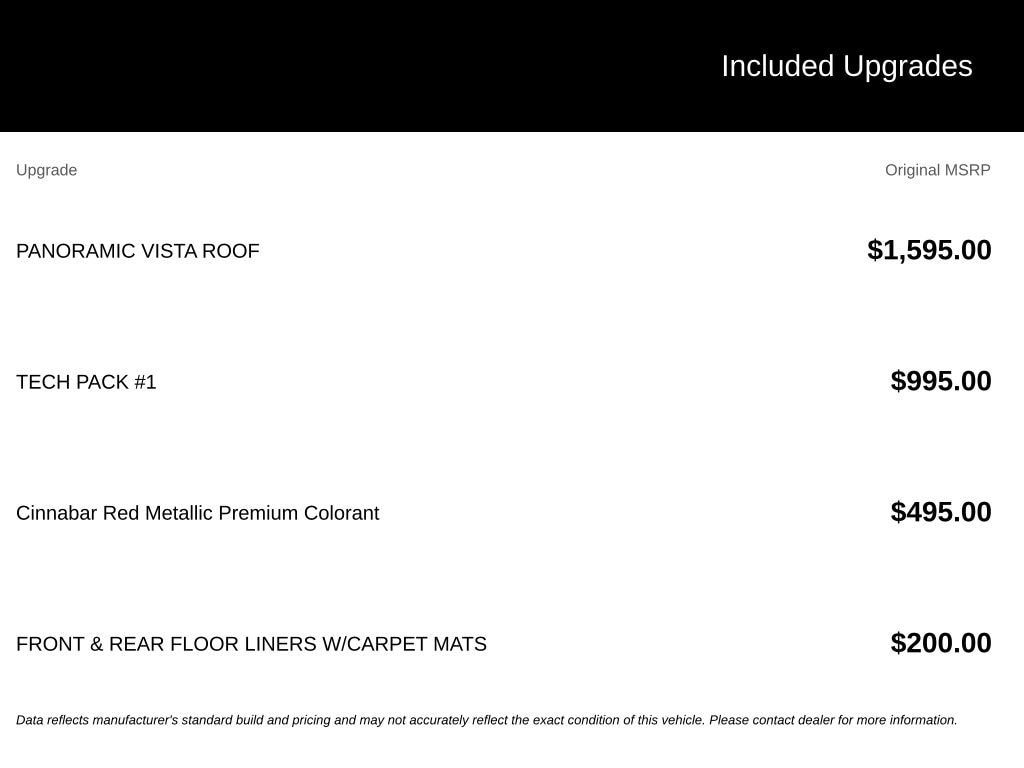Select Cinnabar Red Metallic Premium Colorant
This screenshot has height=768, width=1024.
[197, 513]
